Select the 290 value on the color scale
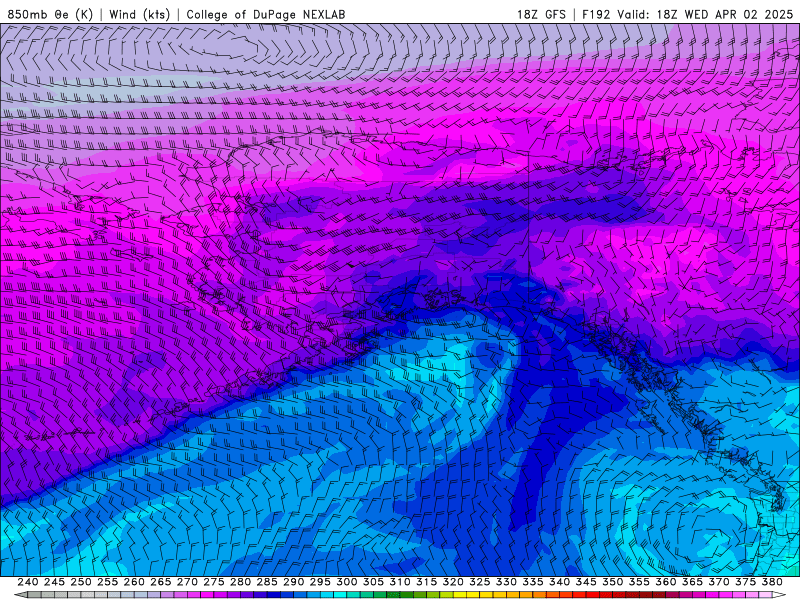 pyautogui.click(x=293, y=582)
